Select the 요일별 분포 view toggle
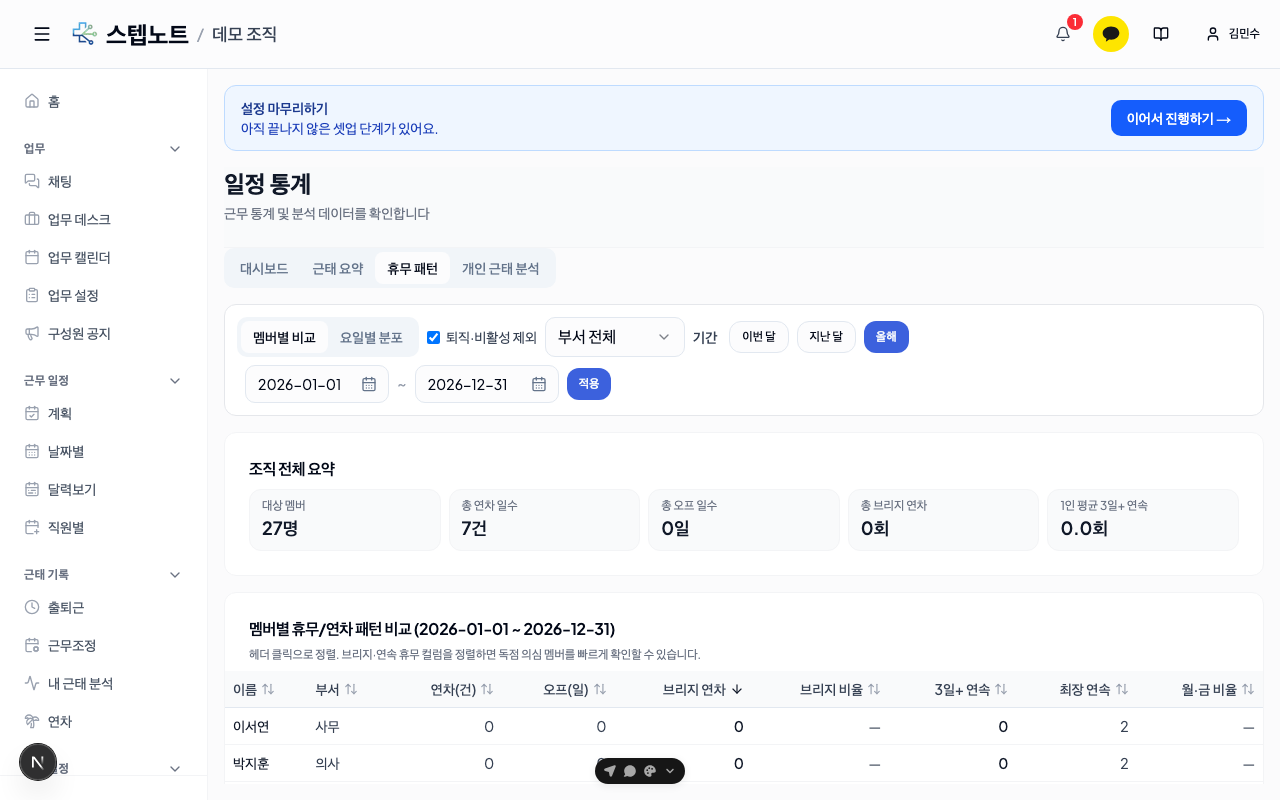The height and width of the screenshot is (800, 1280). [x=371, y=337]
